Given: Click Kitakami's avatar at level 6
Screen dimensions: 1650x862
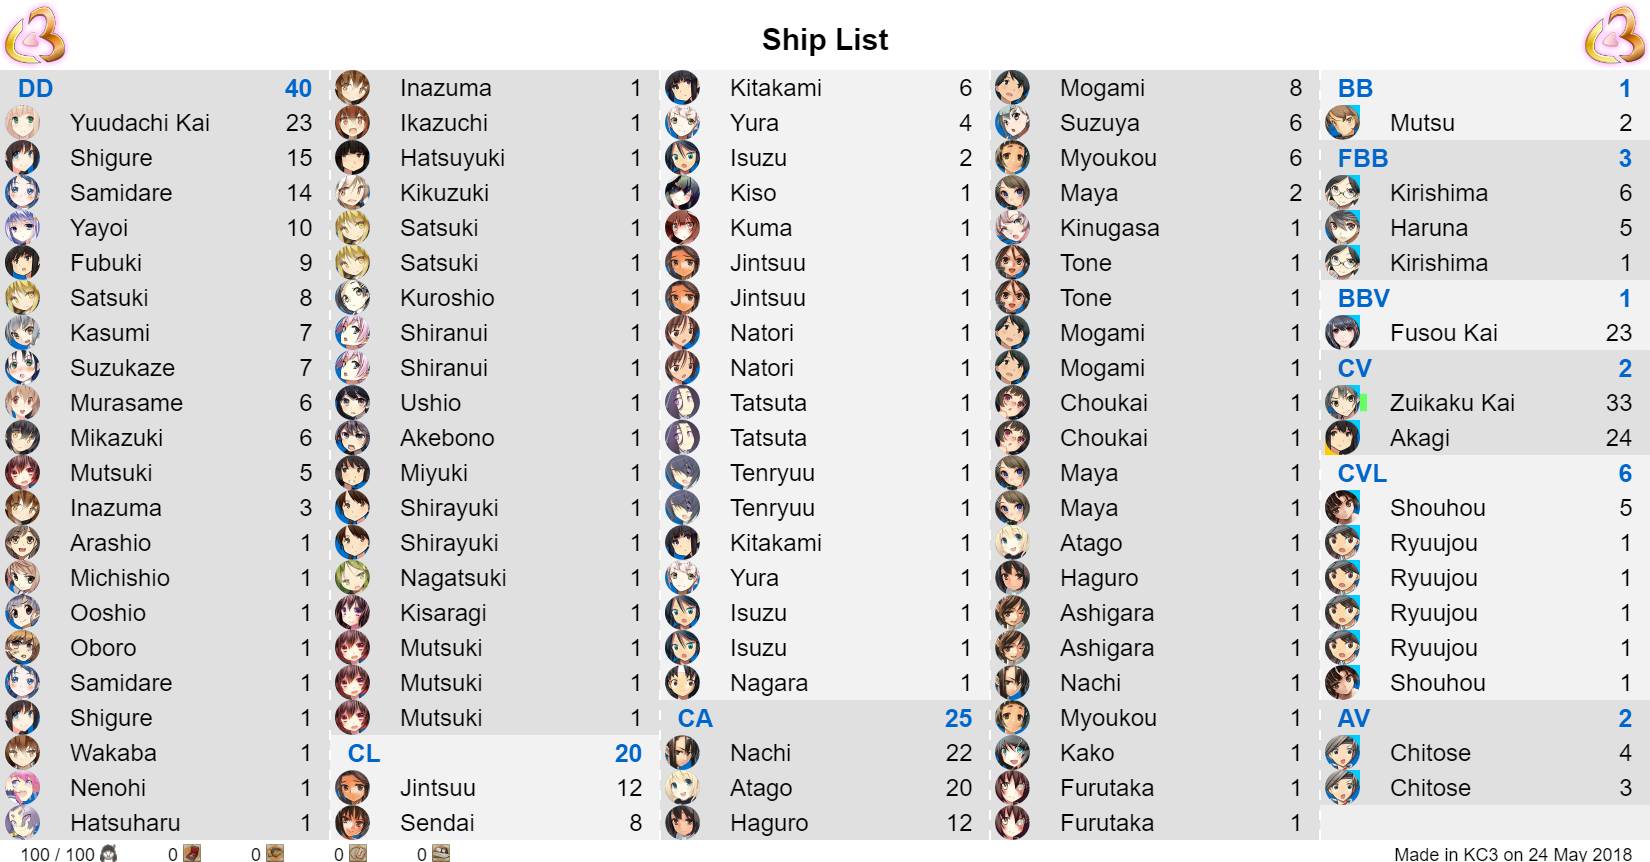Looking at the screenshot, I should 682,88.
